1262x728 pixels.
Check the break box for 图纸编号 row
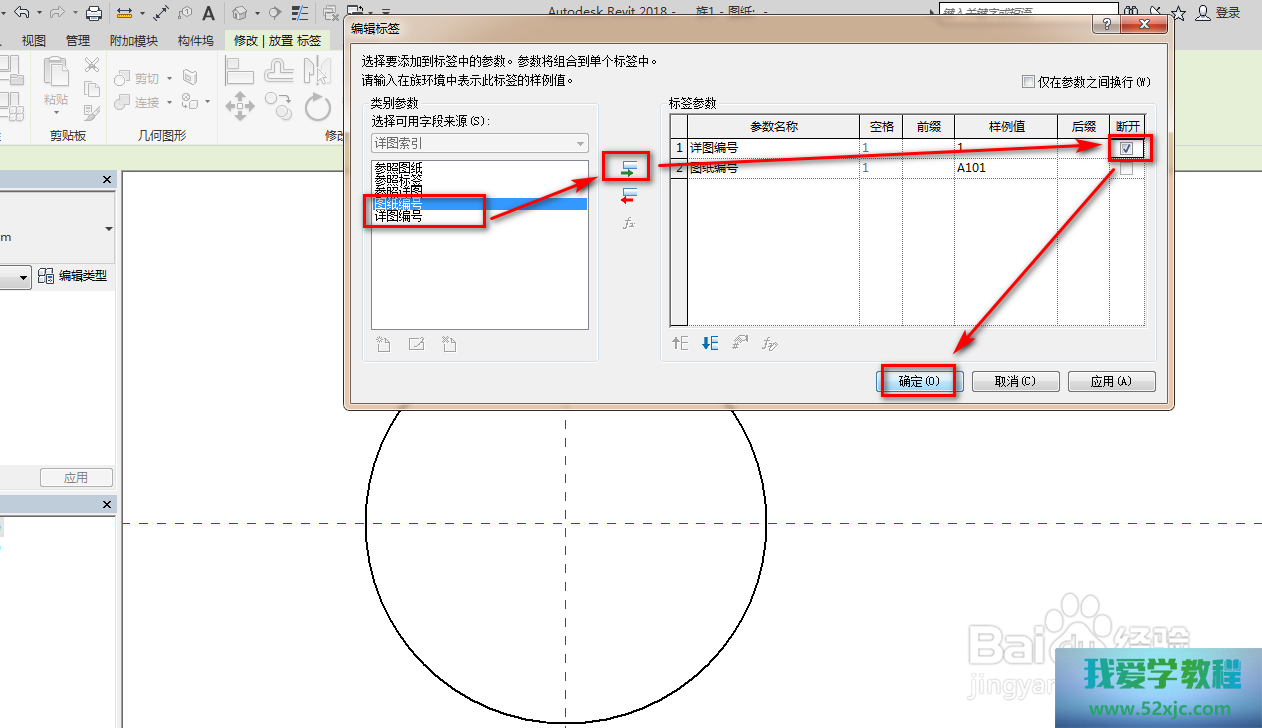(x=1127, y=168)
